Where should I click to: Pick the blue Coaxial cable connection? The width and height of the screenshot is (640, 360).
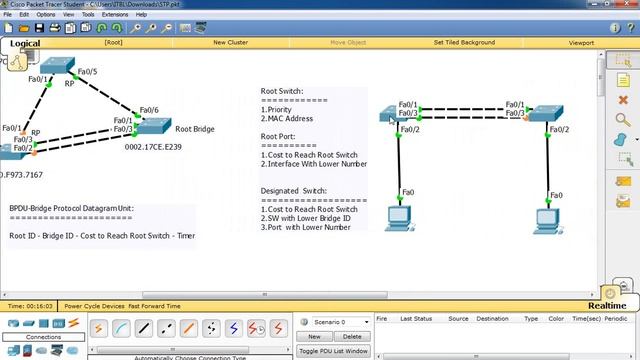tap(233, 329)
